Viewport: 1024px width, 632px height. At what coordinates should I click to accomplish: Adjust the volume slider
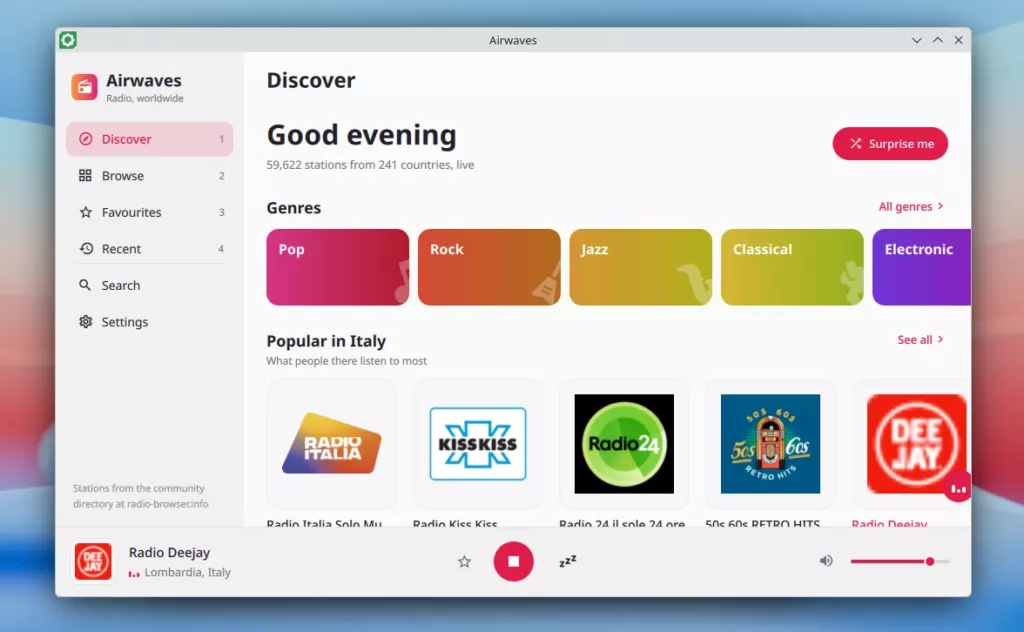[x=900, y=561]
